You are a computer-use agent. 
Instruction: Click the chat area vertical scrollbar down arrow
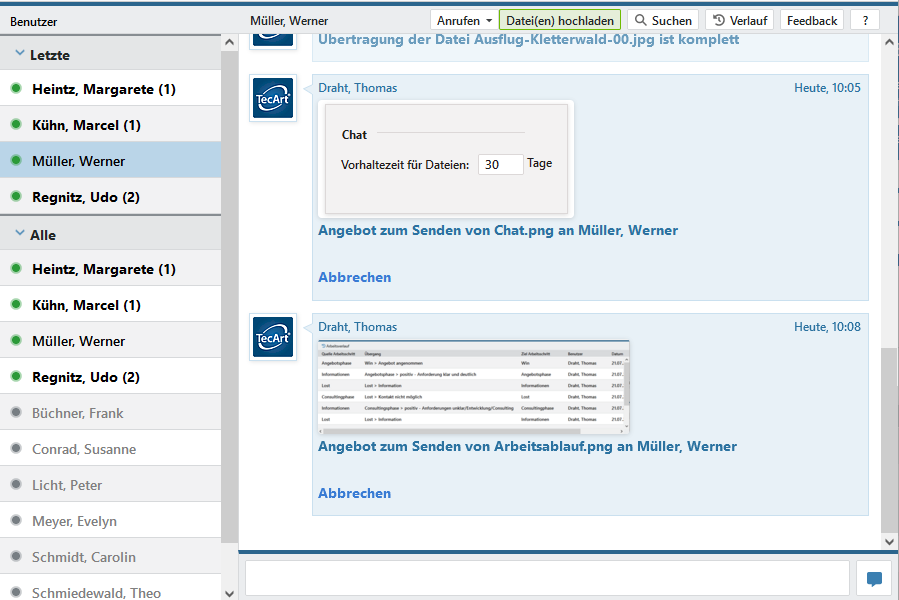click(x=890, y=541)
